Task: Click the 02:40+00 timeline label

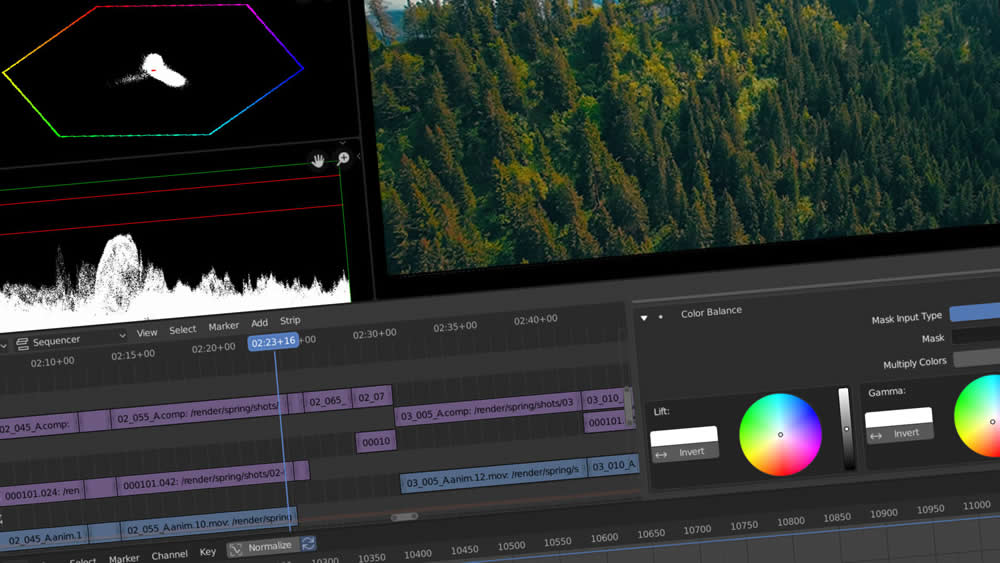Action: coord(536,319)
